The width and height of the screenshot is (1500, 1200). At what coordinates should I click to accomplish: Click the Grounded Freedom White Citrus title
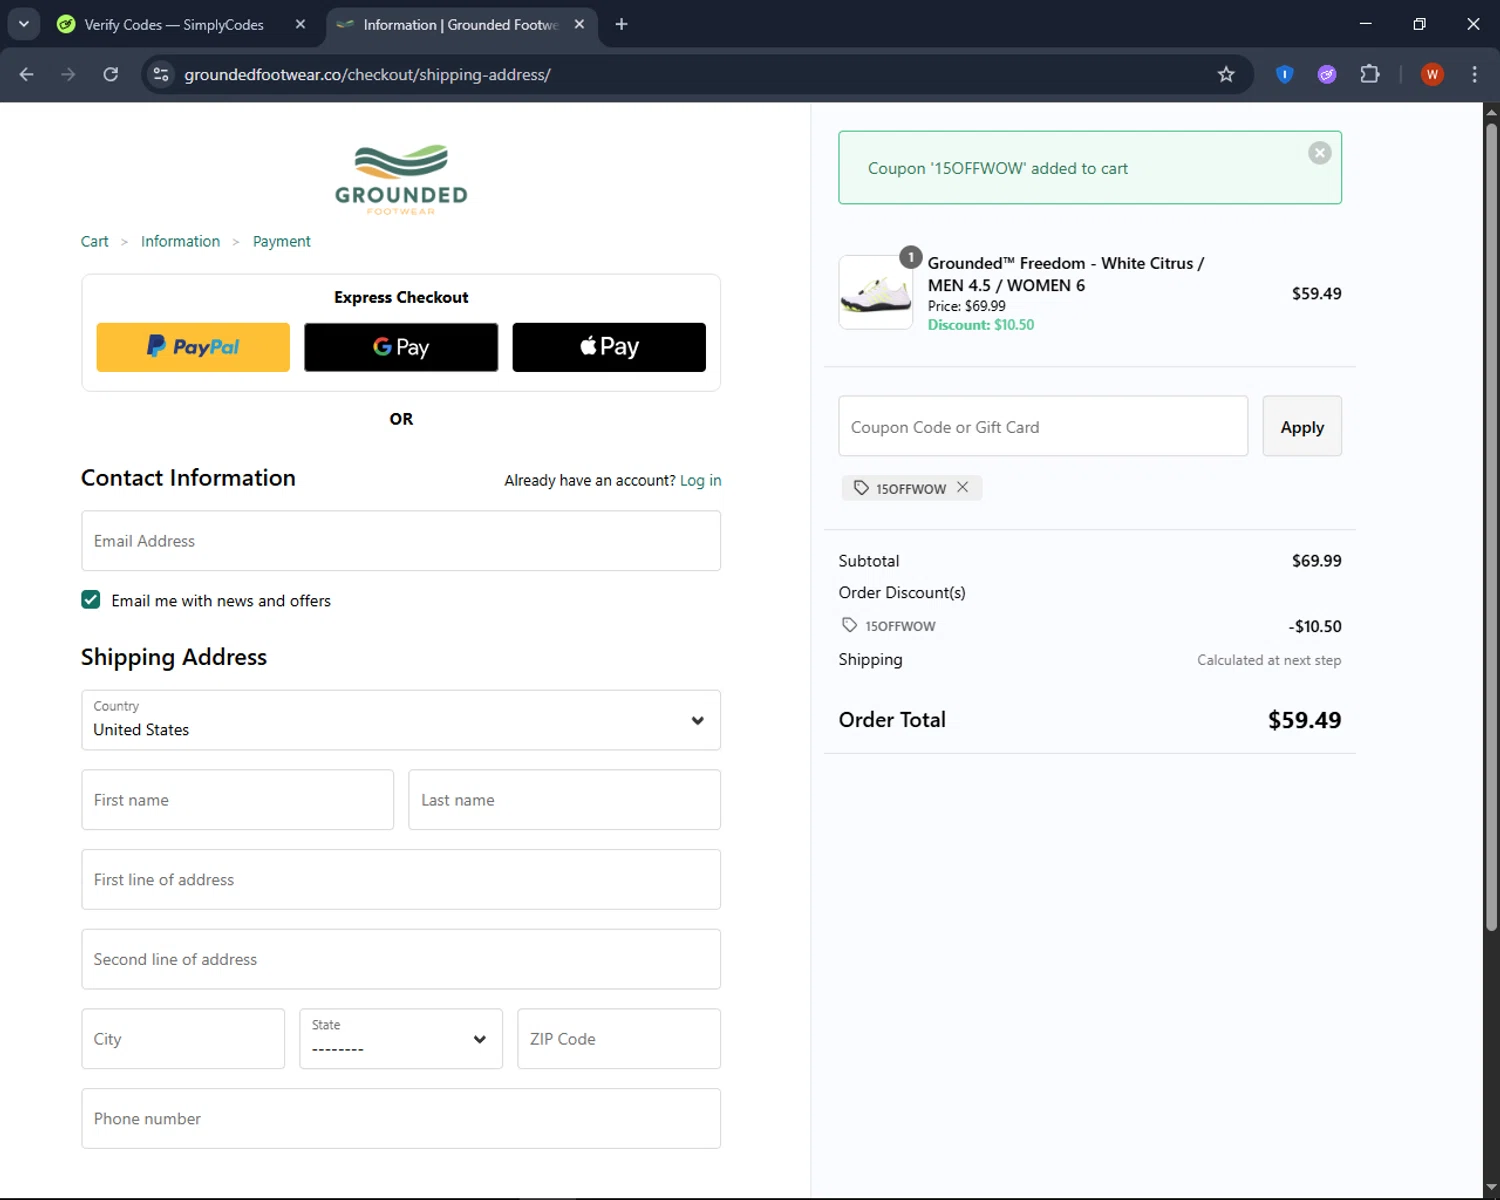[x=1065, y=274]
